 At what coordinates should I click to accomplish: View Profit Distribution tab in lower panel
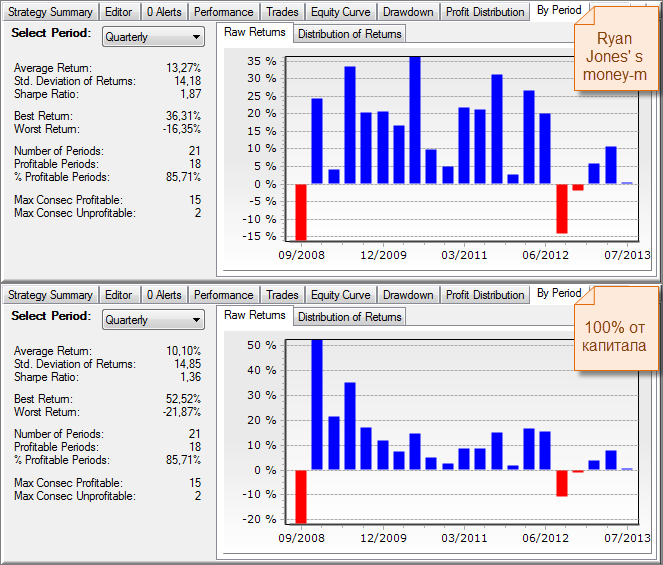[485, 295]
